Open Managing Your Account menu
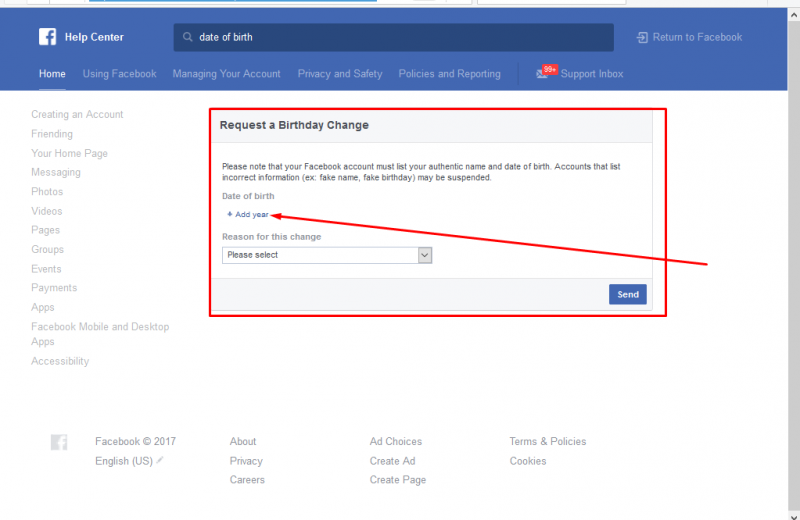The image size is (800, 520). pyautogui.click(x=227, y=74)
